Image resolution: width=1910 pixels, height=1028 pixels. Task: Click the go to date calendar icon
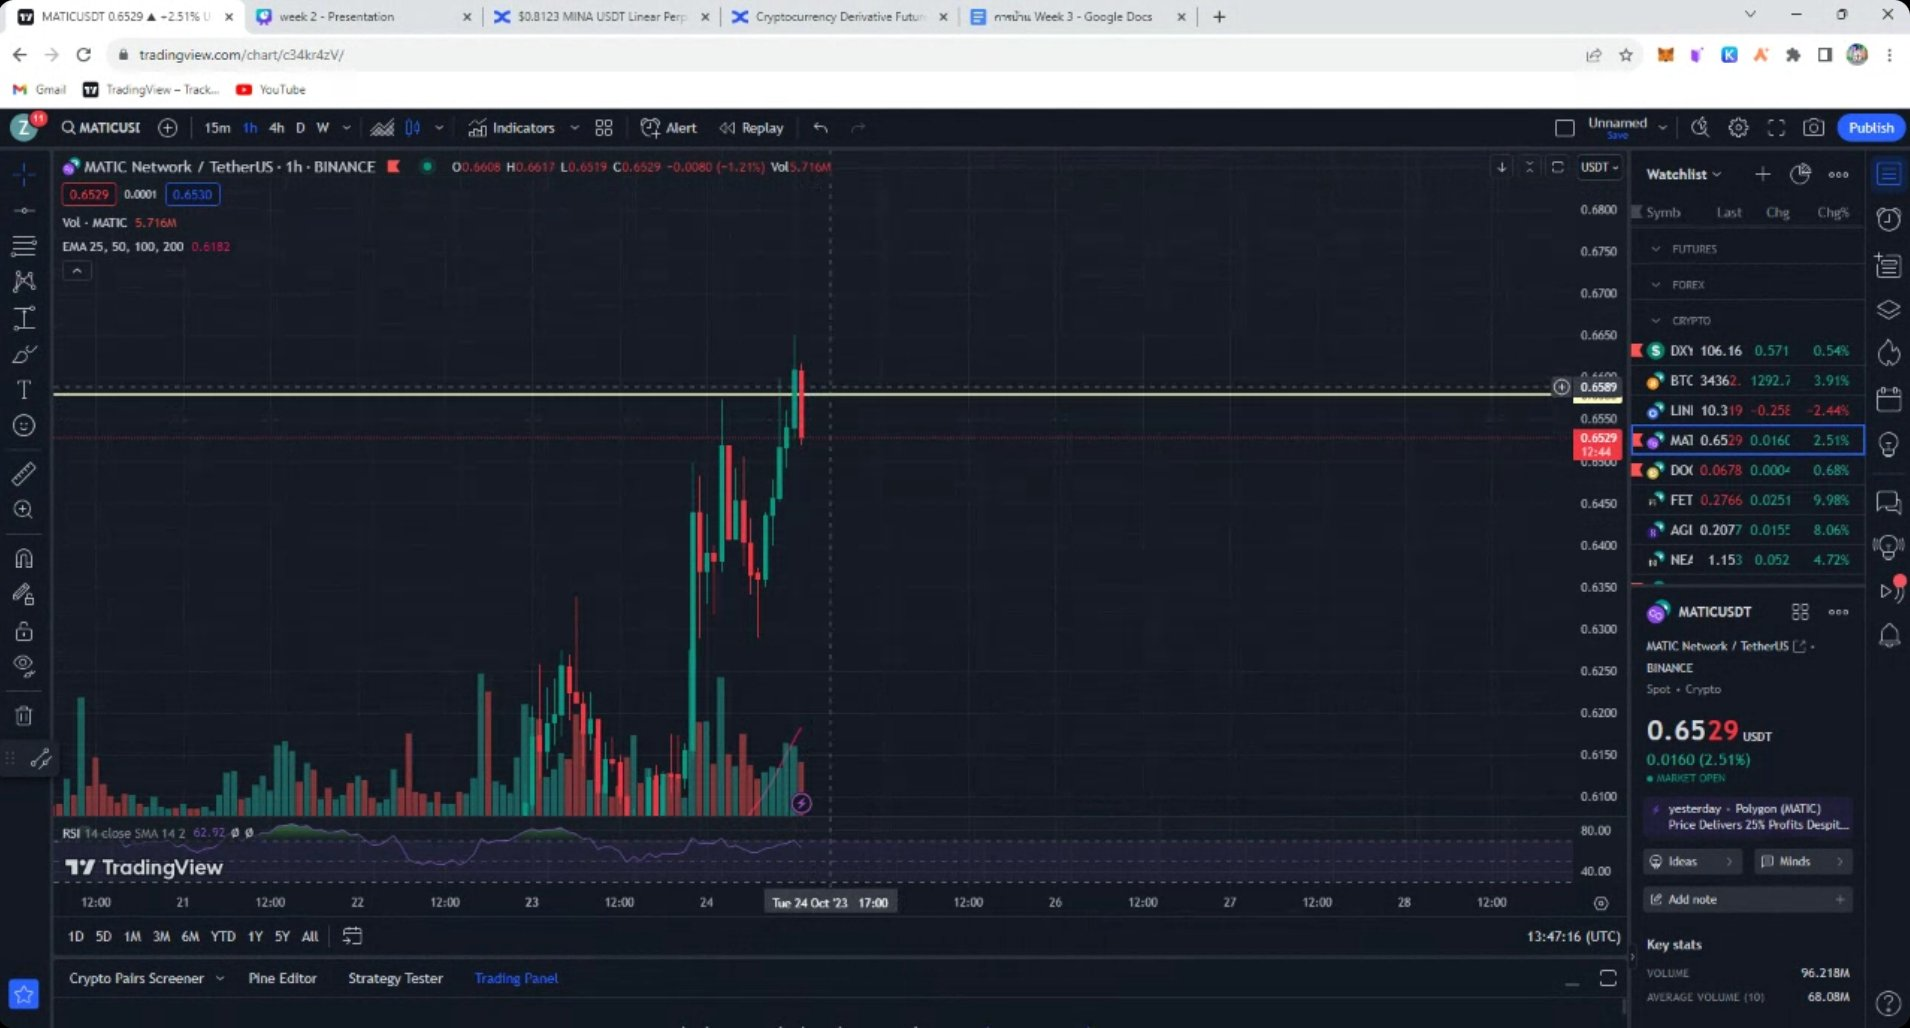[352, 936]
